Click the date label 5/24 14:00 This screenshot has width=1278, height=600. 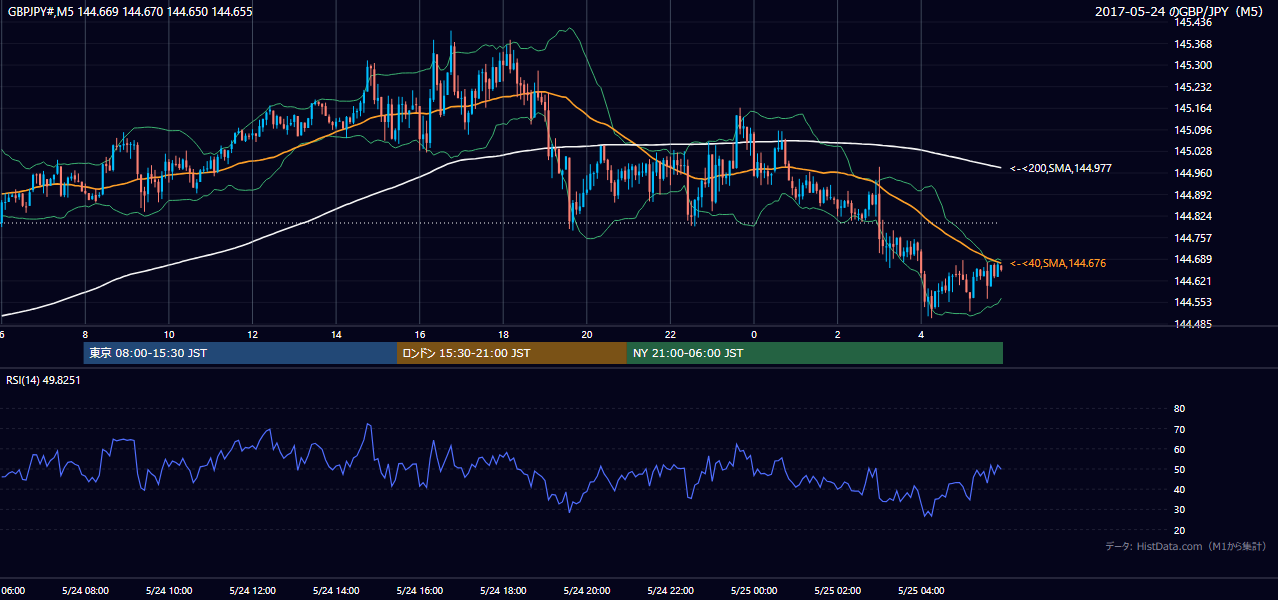point(337,591)
